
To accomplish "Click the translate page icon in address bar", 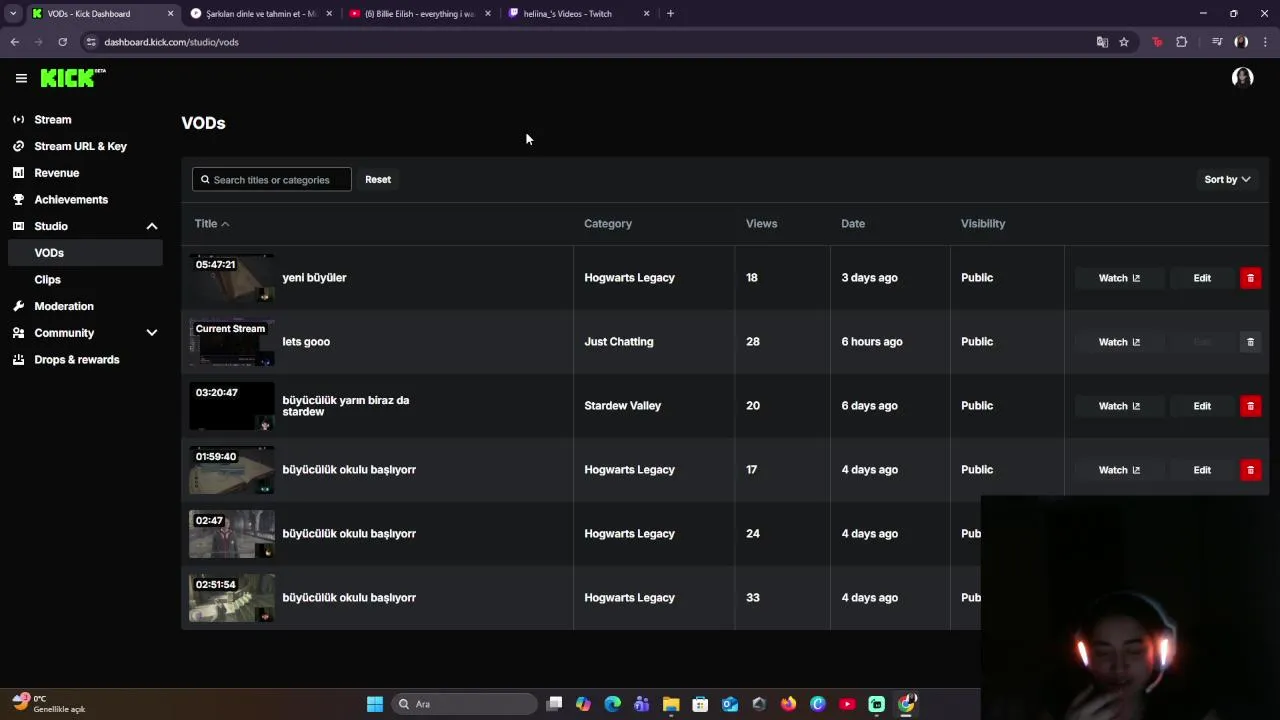I will coord(1102,42).
